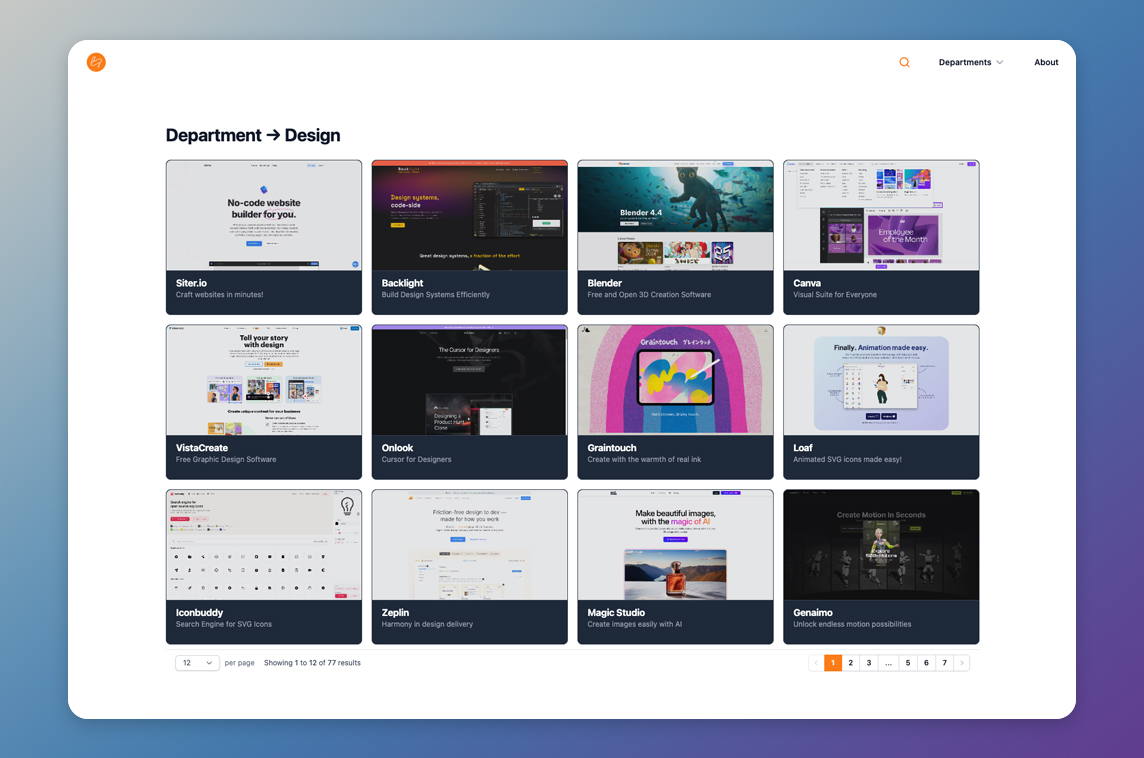
Task: Click 'Visual Suite for Everyone' subtitle
Action: click(835, 295)
